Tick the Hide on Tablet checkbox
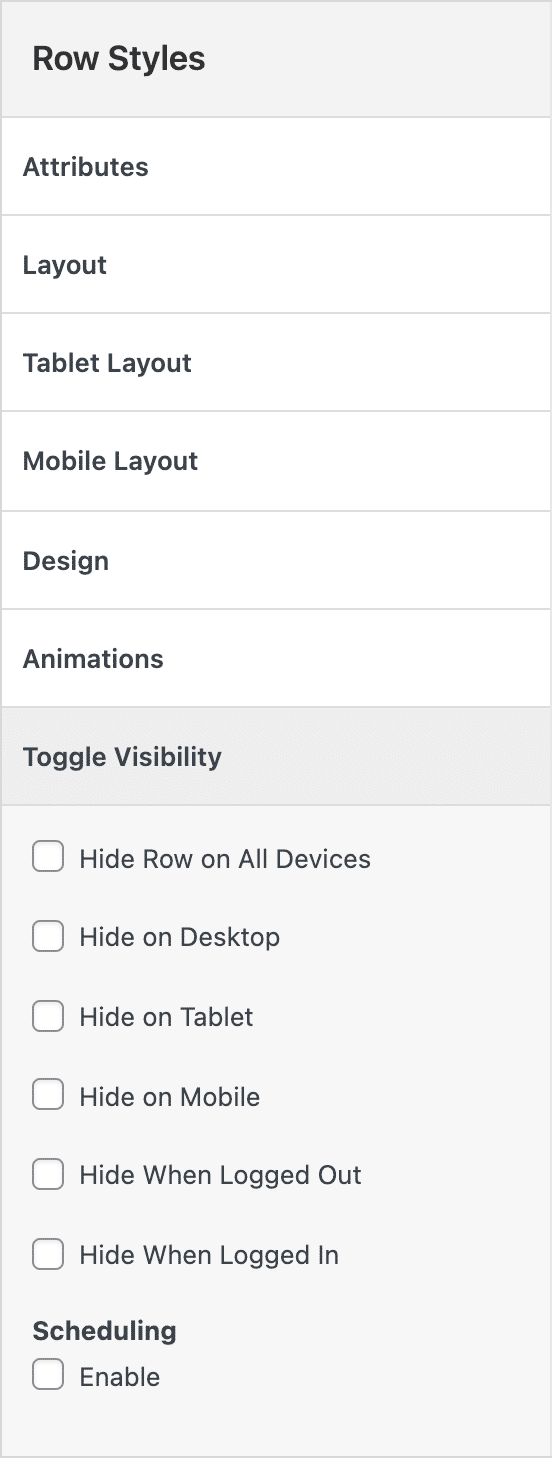The image size is (552, 1458). pos(48,1015)
